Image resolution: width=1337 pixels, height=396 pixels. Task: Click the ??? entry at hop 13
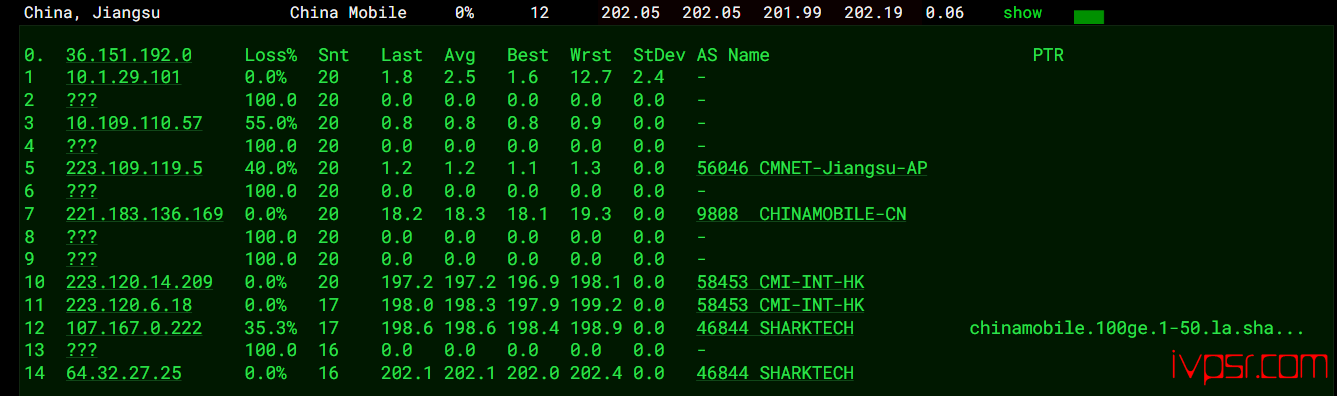(x=82, y=350)
